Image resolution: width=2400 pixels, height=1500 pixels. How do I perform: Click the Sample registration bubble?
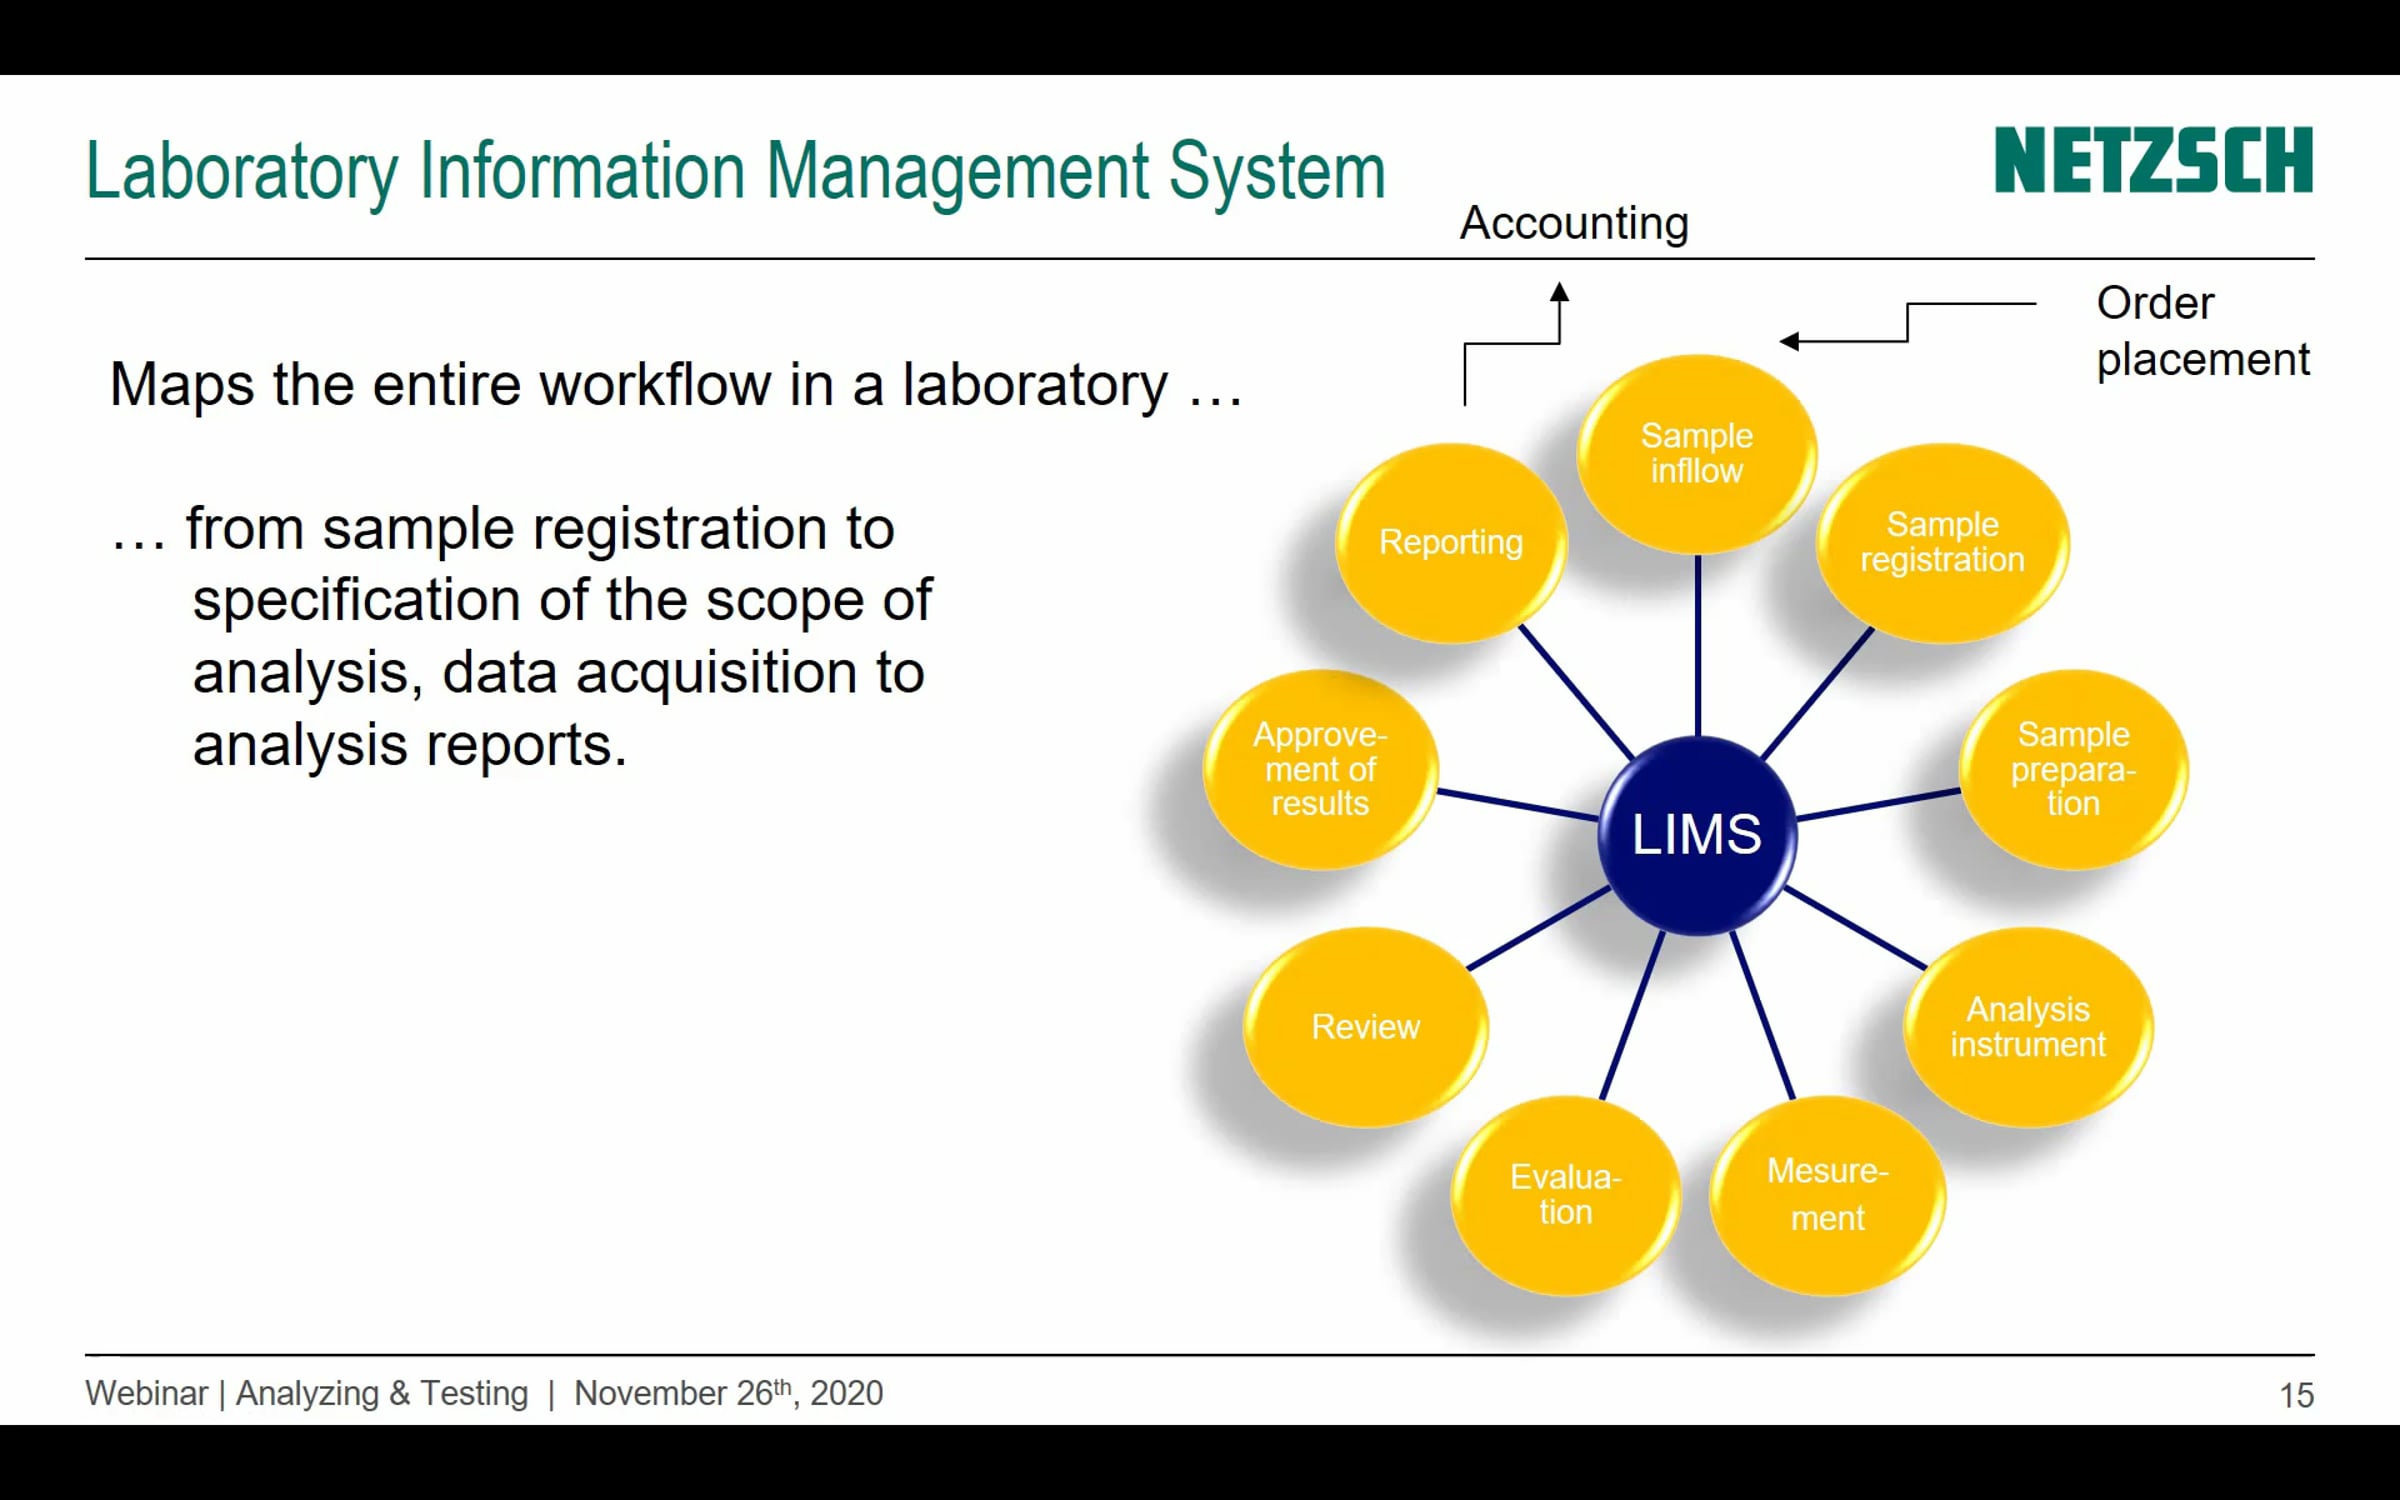(1942, 543)
